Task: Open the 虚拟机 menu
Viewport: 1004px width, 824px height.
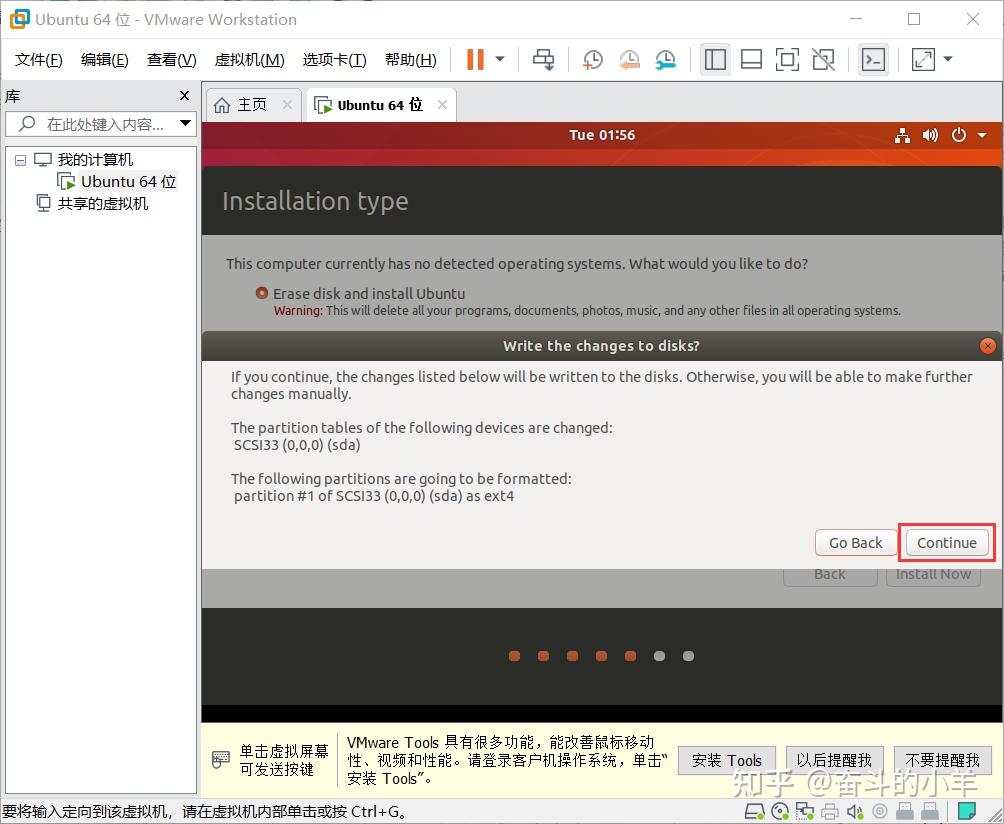Action: [x=249, y=59]
